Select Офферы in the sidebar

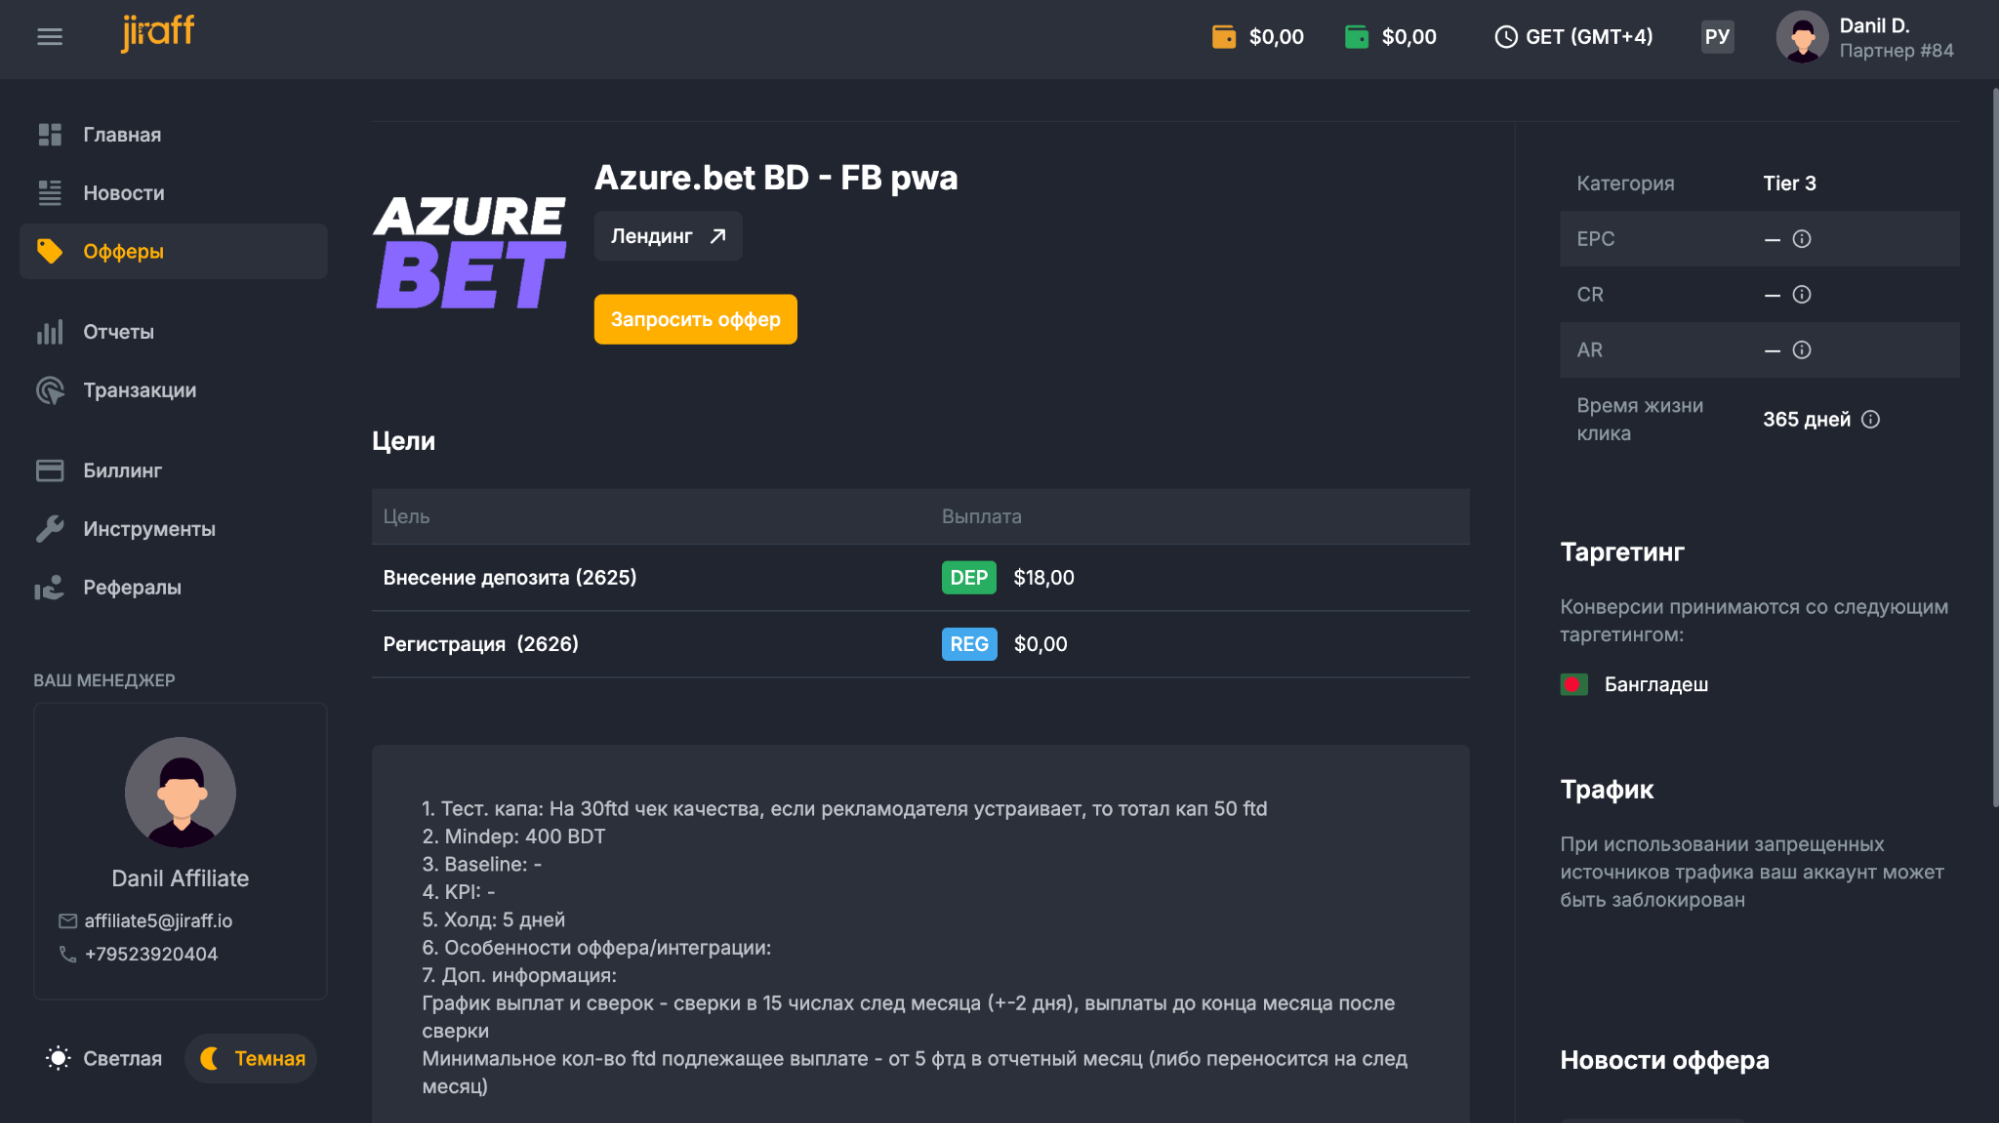click(x=173, y=251)
